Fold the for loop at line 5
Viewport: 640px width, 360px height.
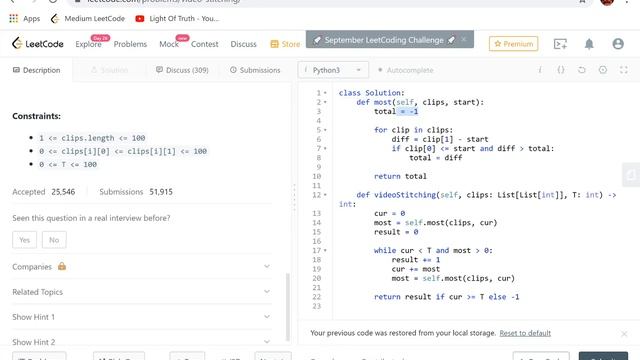coord(325,130)
